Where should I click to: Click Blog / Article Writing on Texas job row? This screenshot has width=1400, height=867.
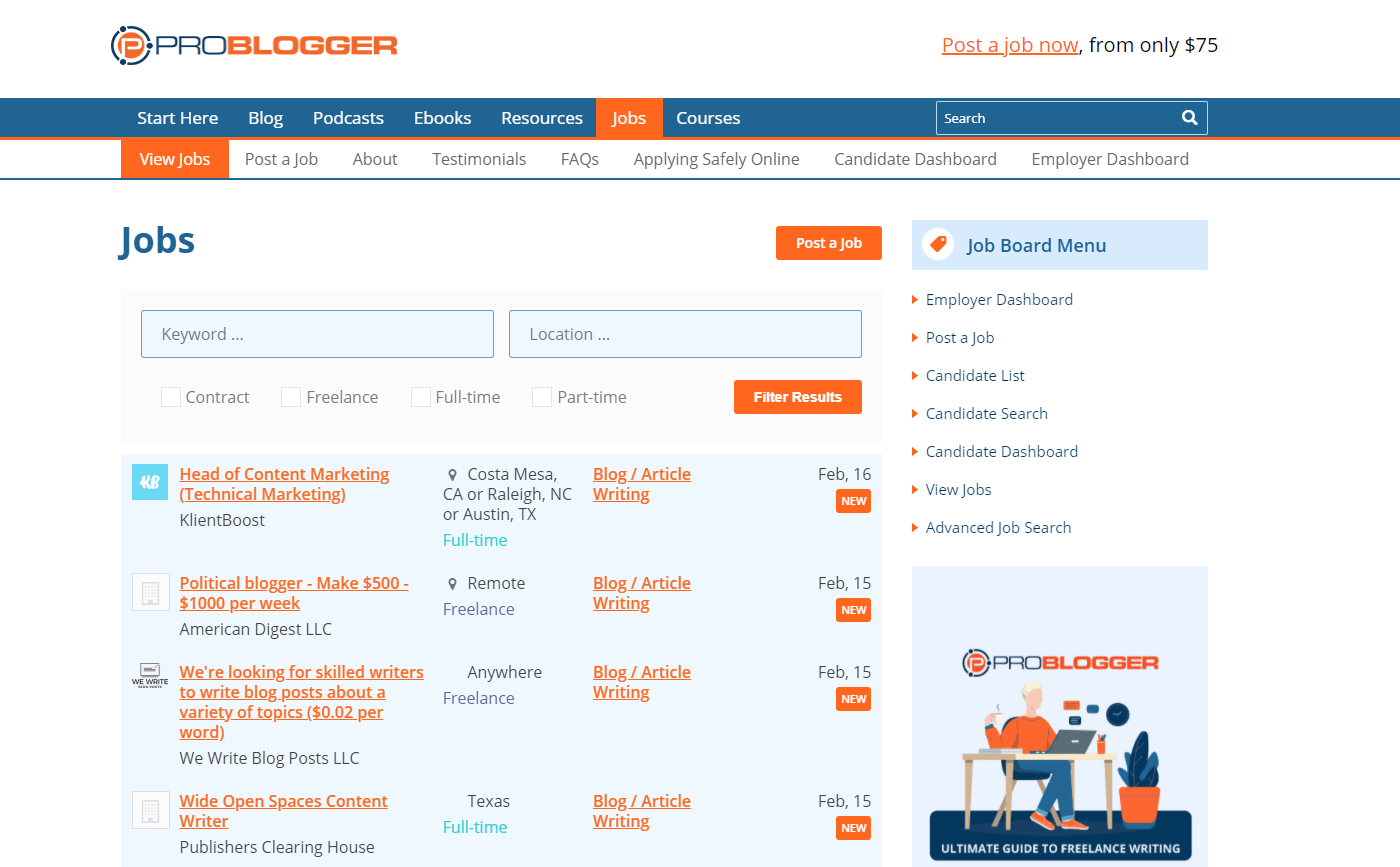click(642, 811)
